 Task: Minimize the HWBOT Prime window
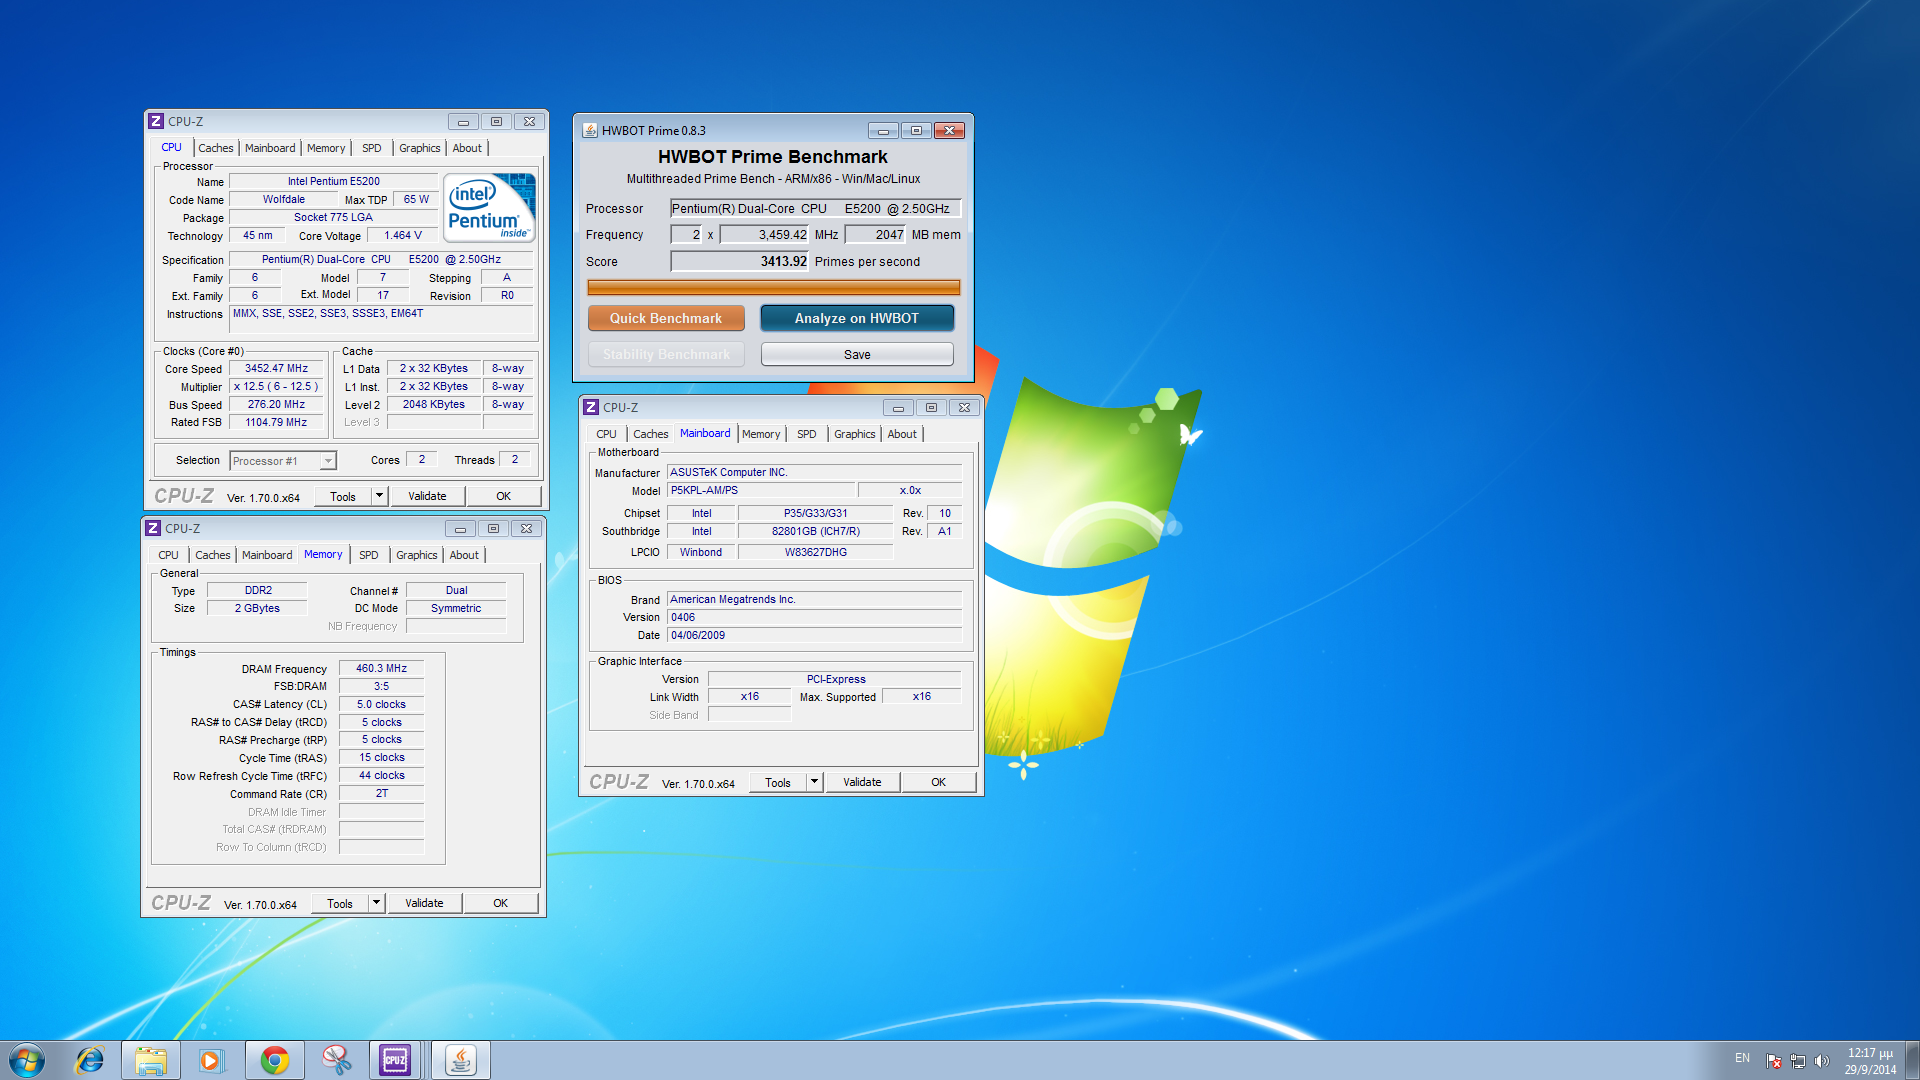[883, 130]
